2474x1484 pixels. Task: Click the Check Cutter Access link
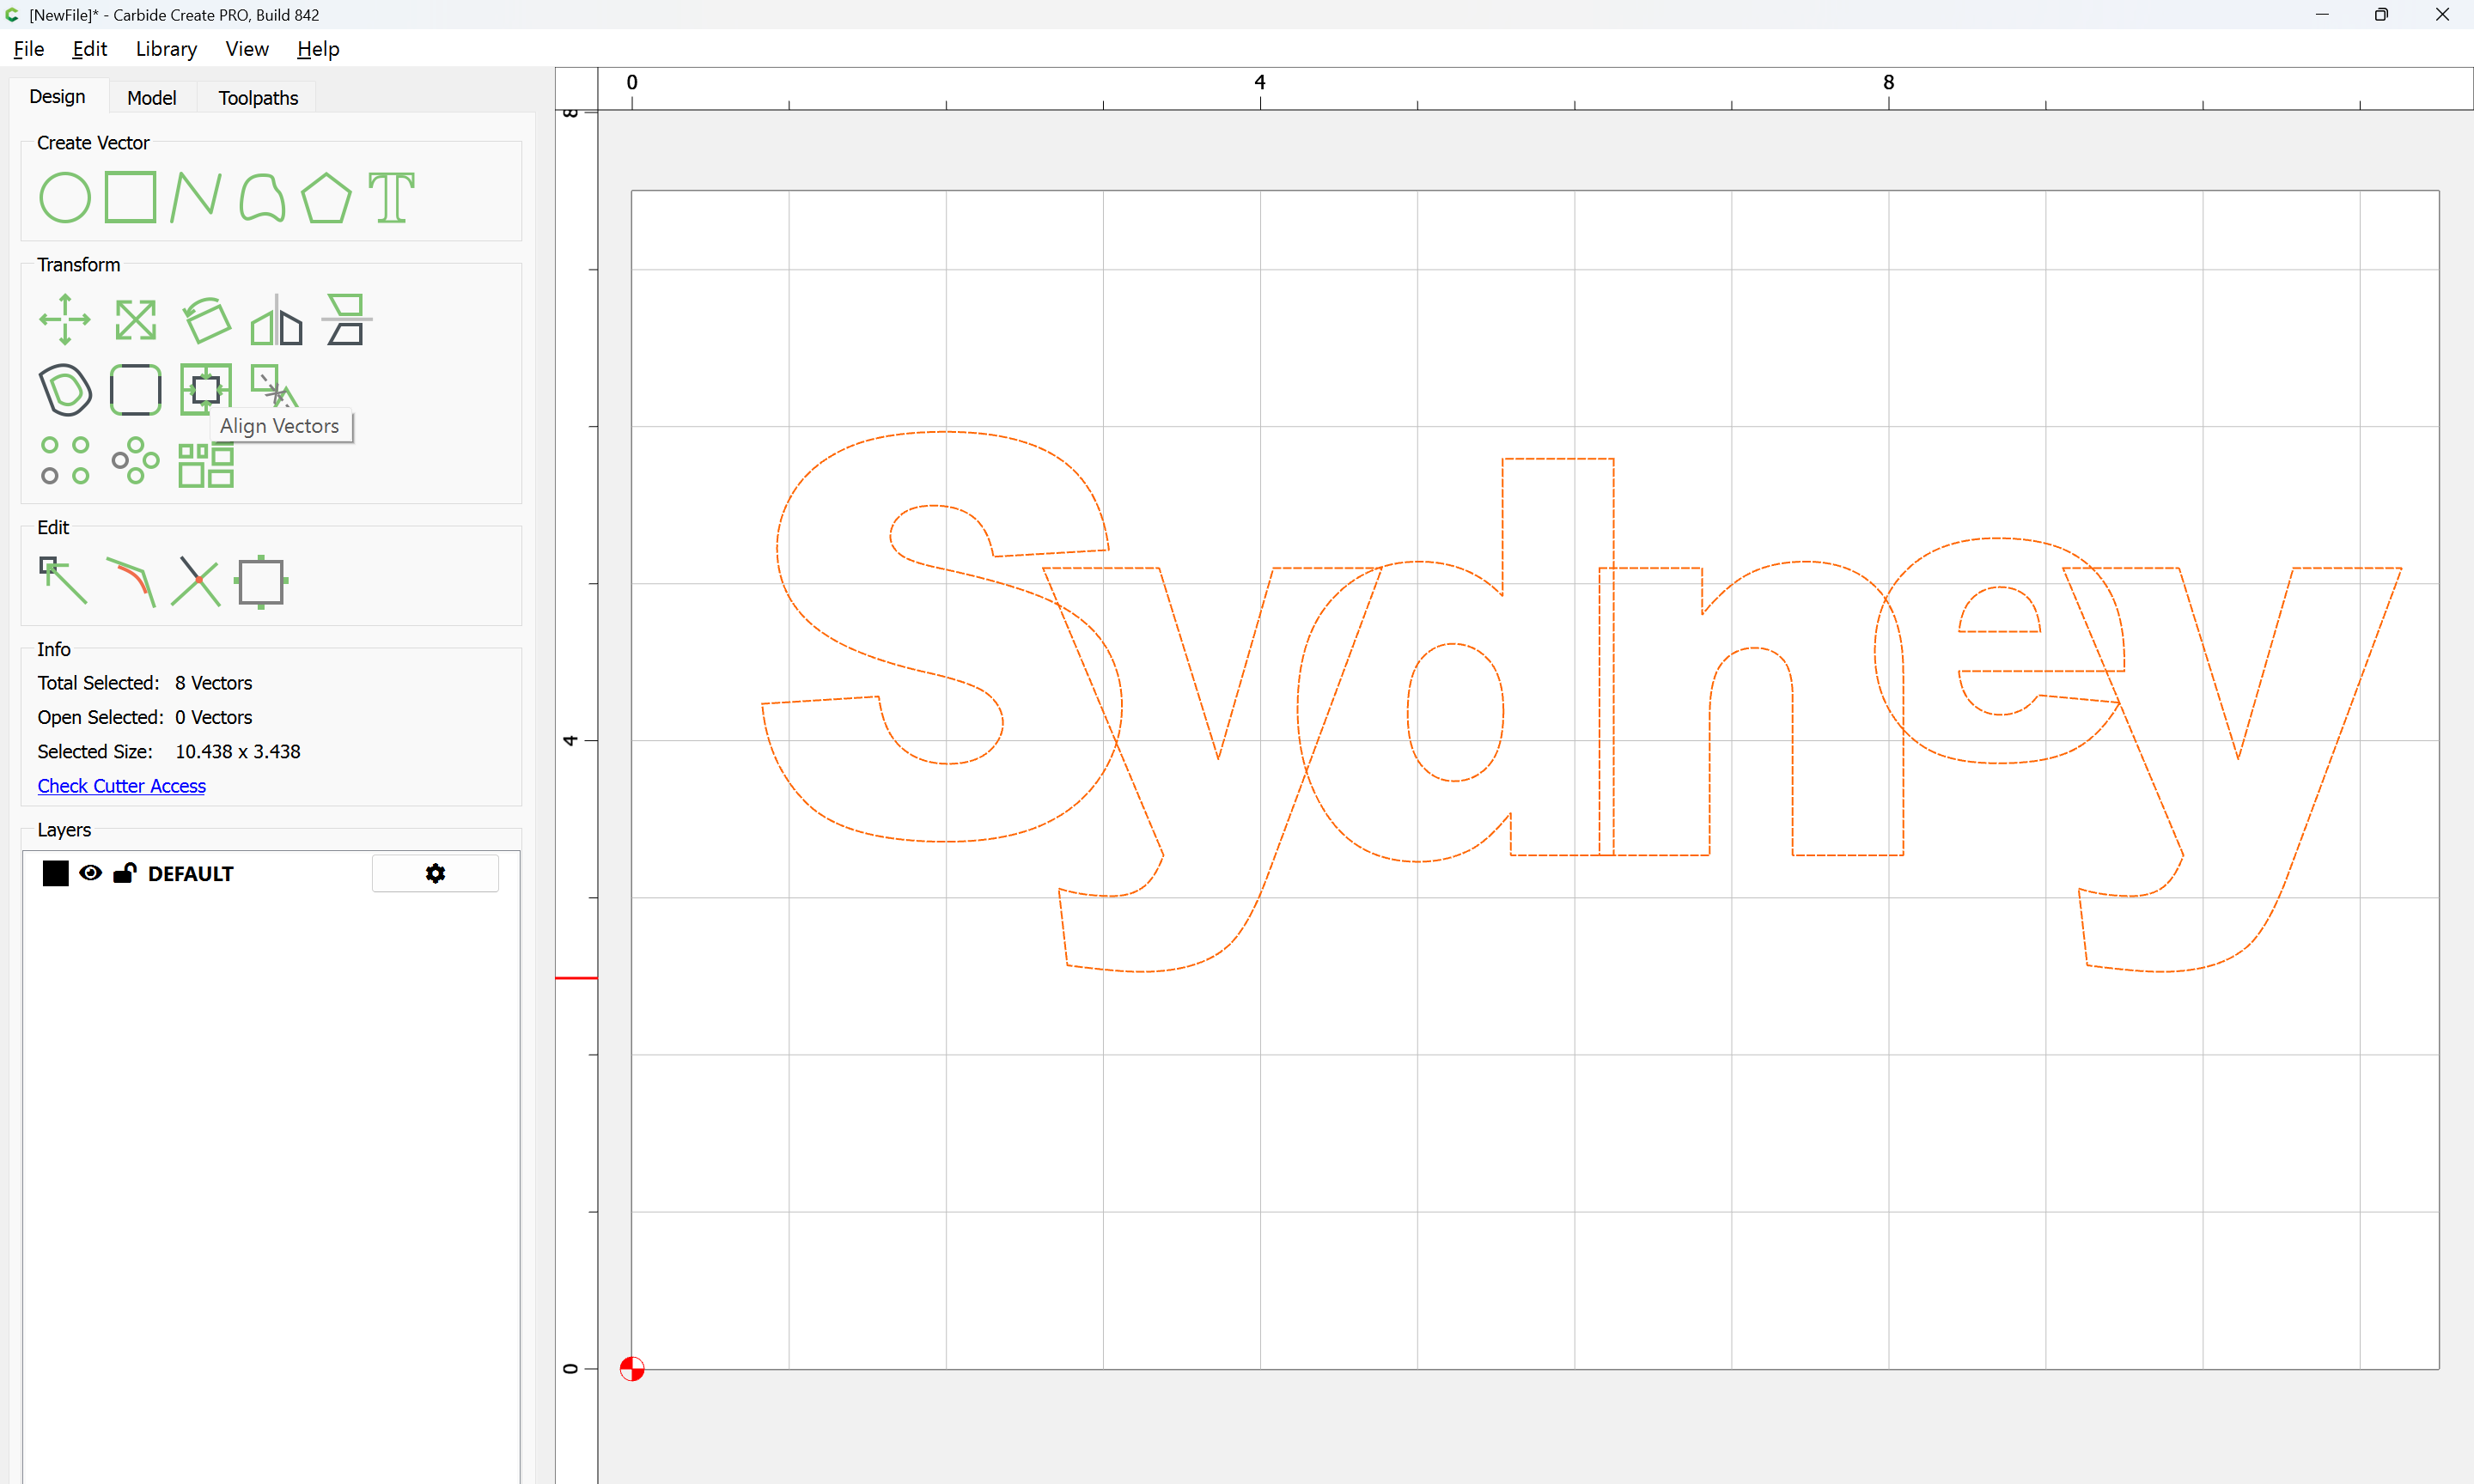[x=121, y=786]
